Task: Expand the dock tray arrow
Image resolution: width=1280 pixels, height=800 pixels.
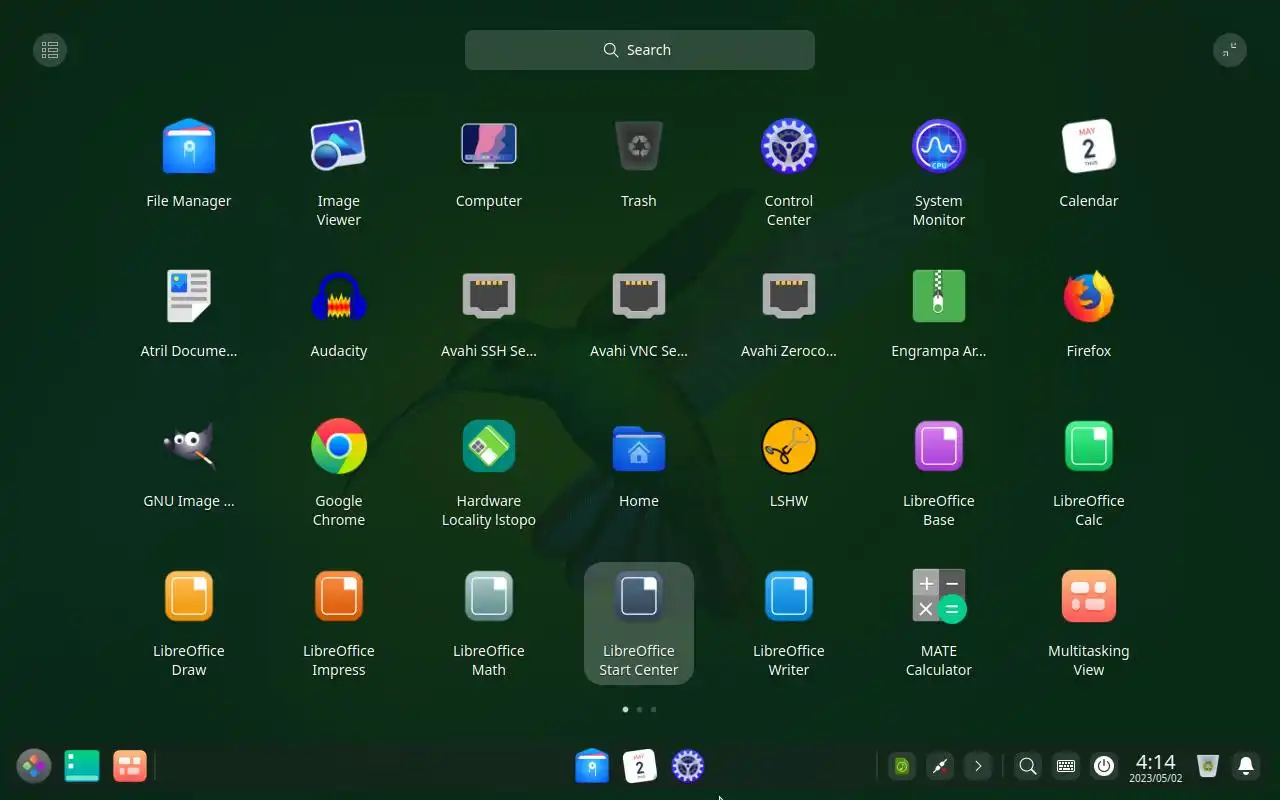Action: [978, 766]
